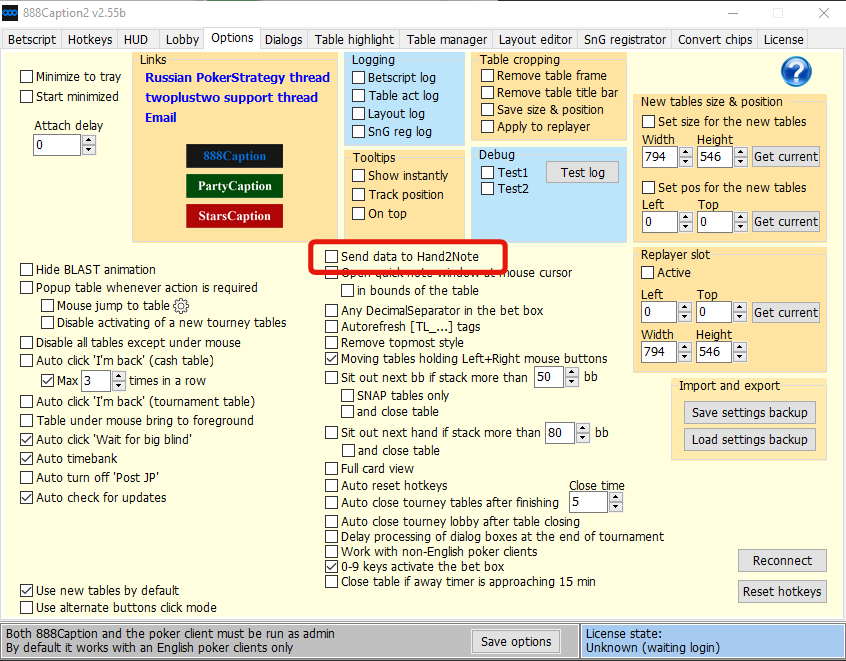Click the new tables Top position field
This screenshot has height=661, width=846.
pos(714,222)
